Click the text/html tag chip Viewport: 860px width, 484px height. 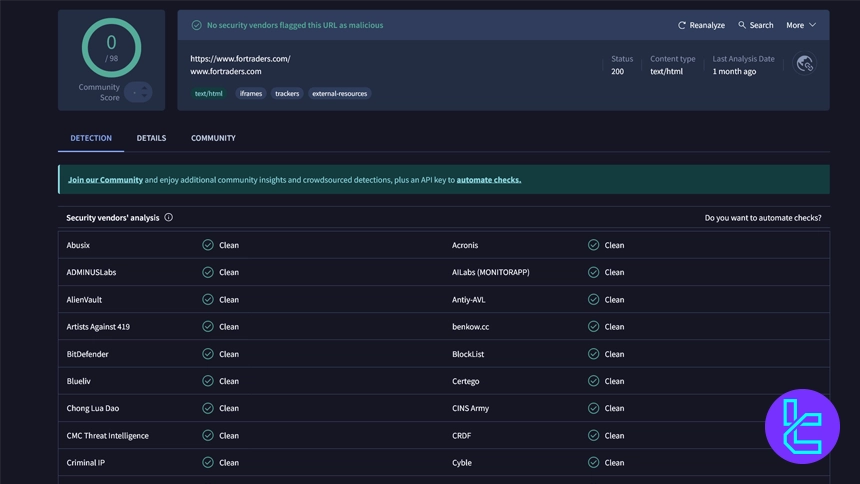tap(208, 94)
